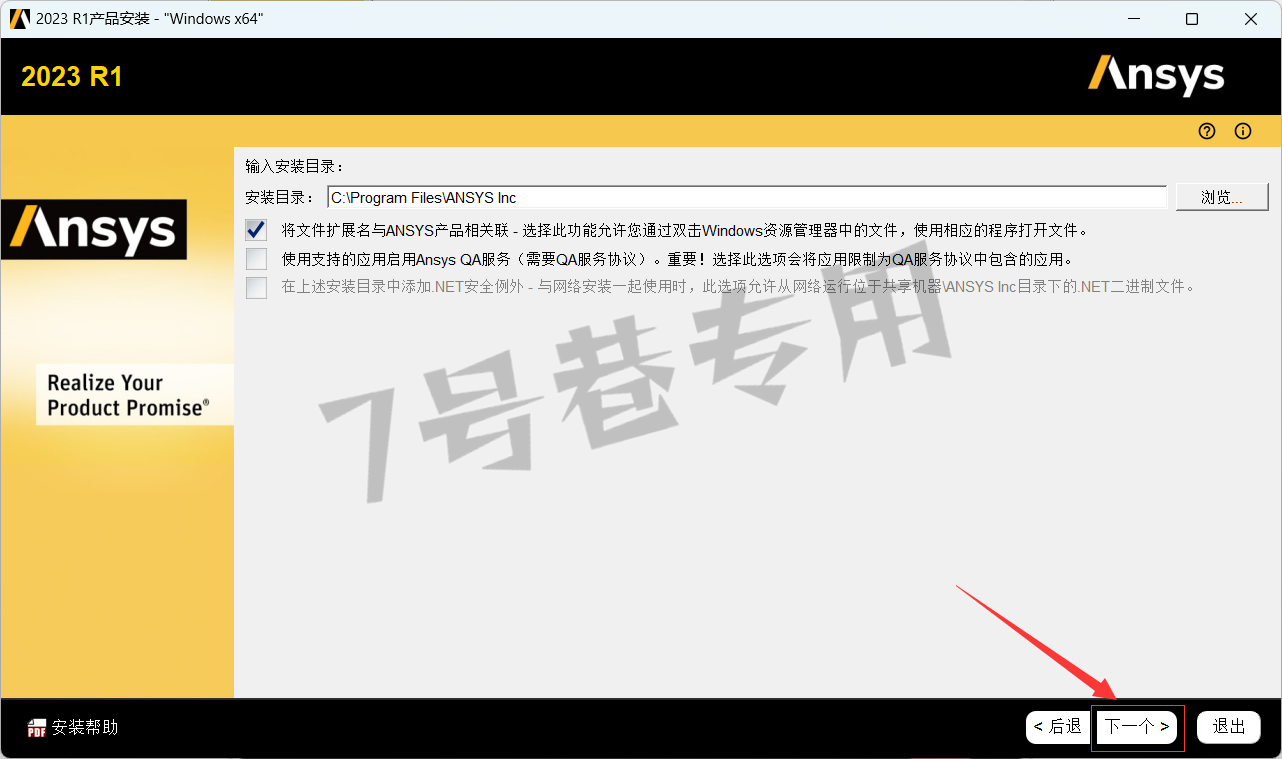
Task: Close the installer window
Action: [1251, 19]
